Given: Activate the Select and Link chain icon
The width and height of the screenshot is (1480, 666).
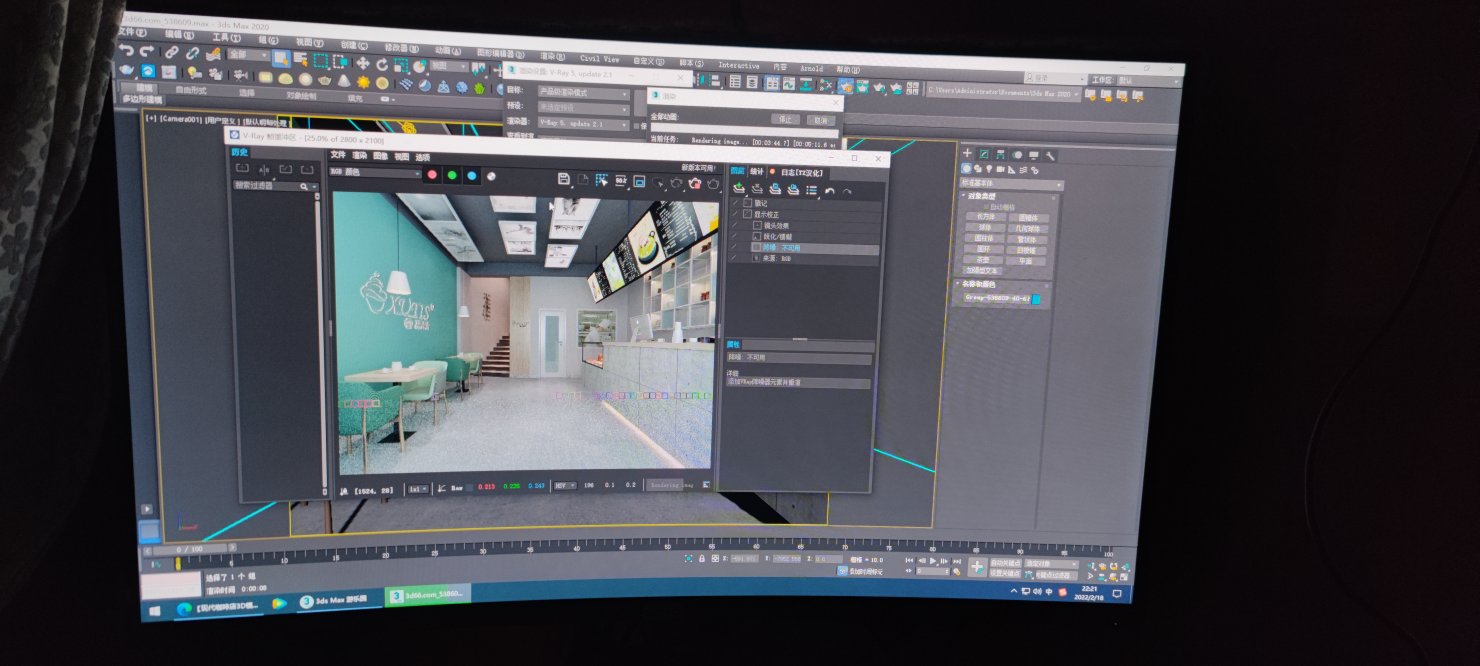Looking at the screenshot, I should [x=172, y=51].
